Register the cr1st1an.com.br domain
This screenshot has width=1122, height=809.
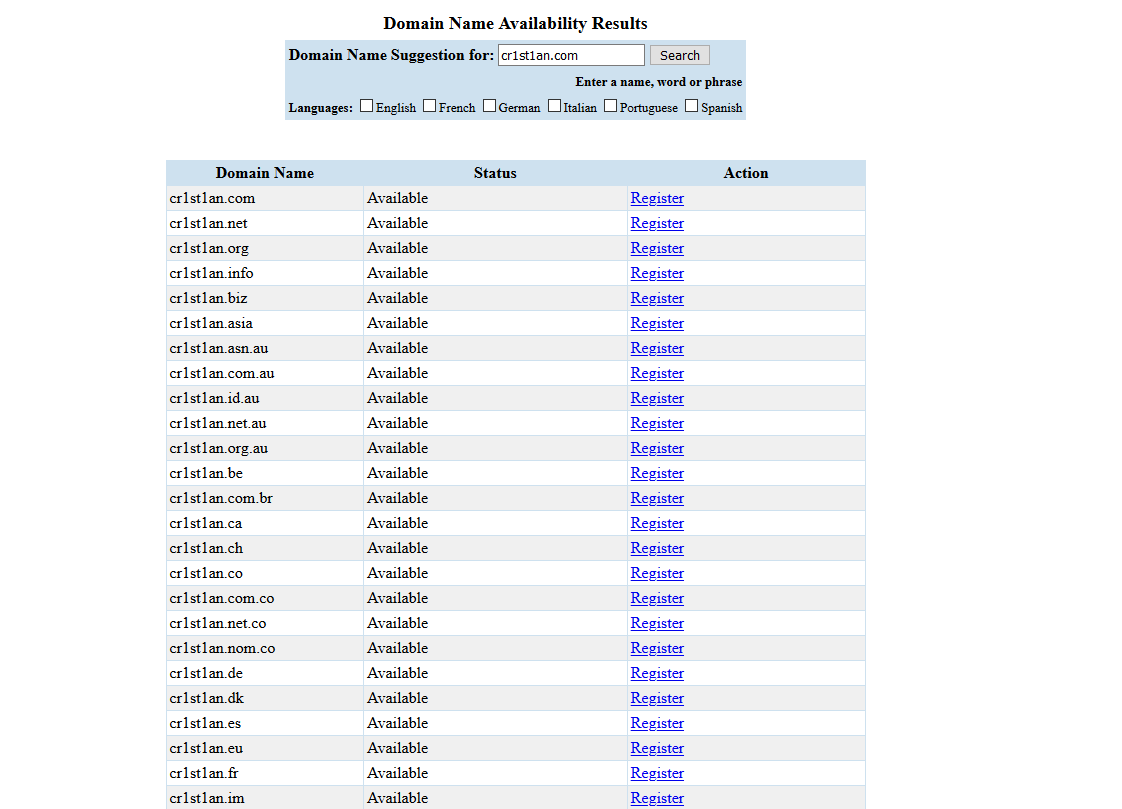[657, 499]
